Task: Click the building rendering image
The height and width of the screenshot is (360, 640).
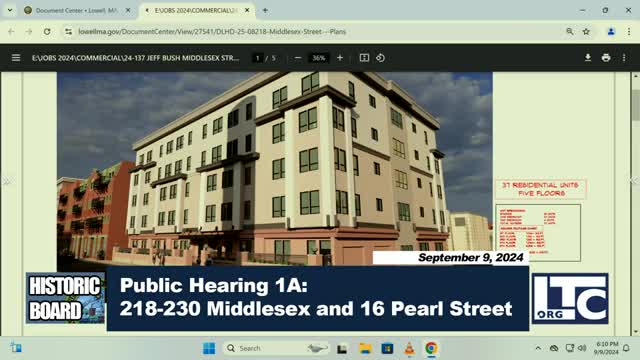Action: tap(275, 169)
